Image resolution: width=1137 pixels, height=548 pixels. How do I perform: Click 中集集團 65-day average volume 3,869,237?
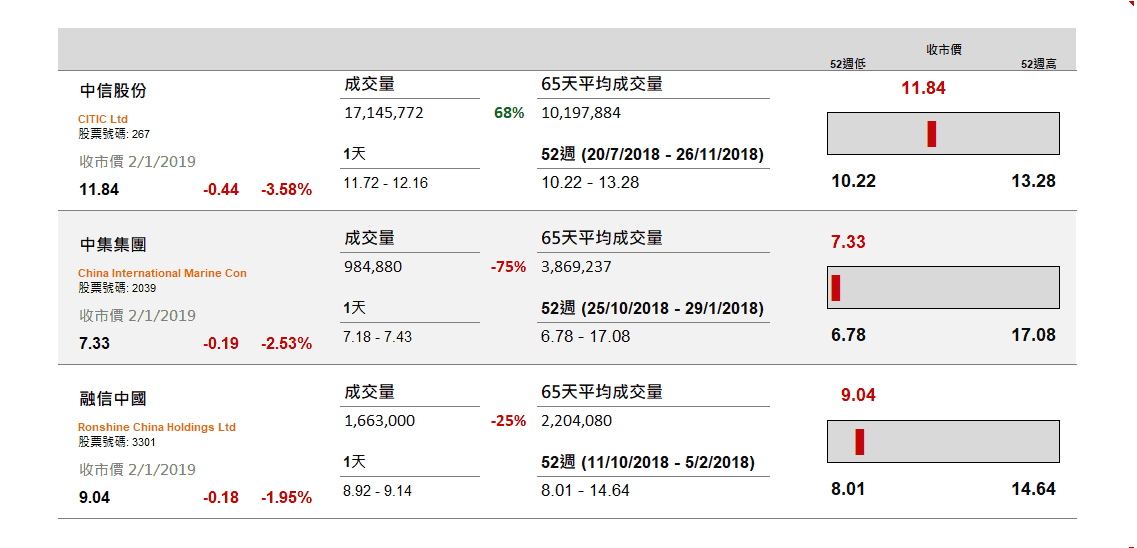click(x=576, y=267)
